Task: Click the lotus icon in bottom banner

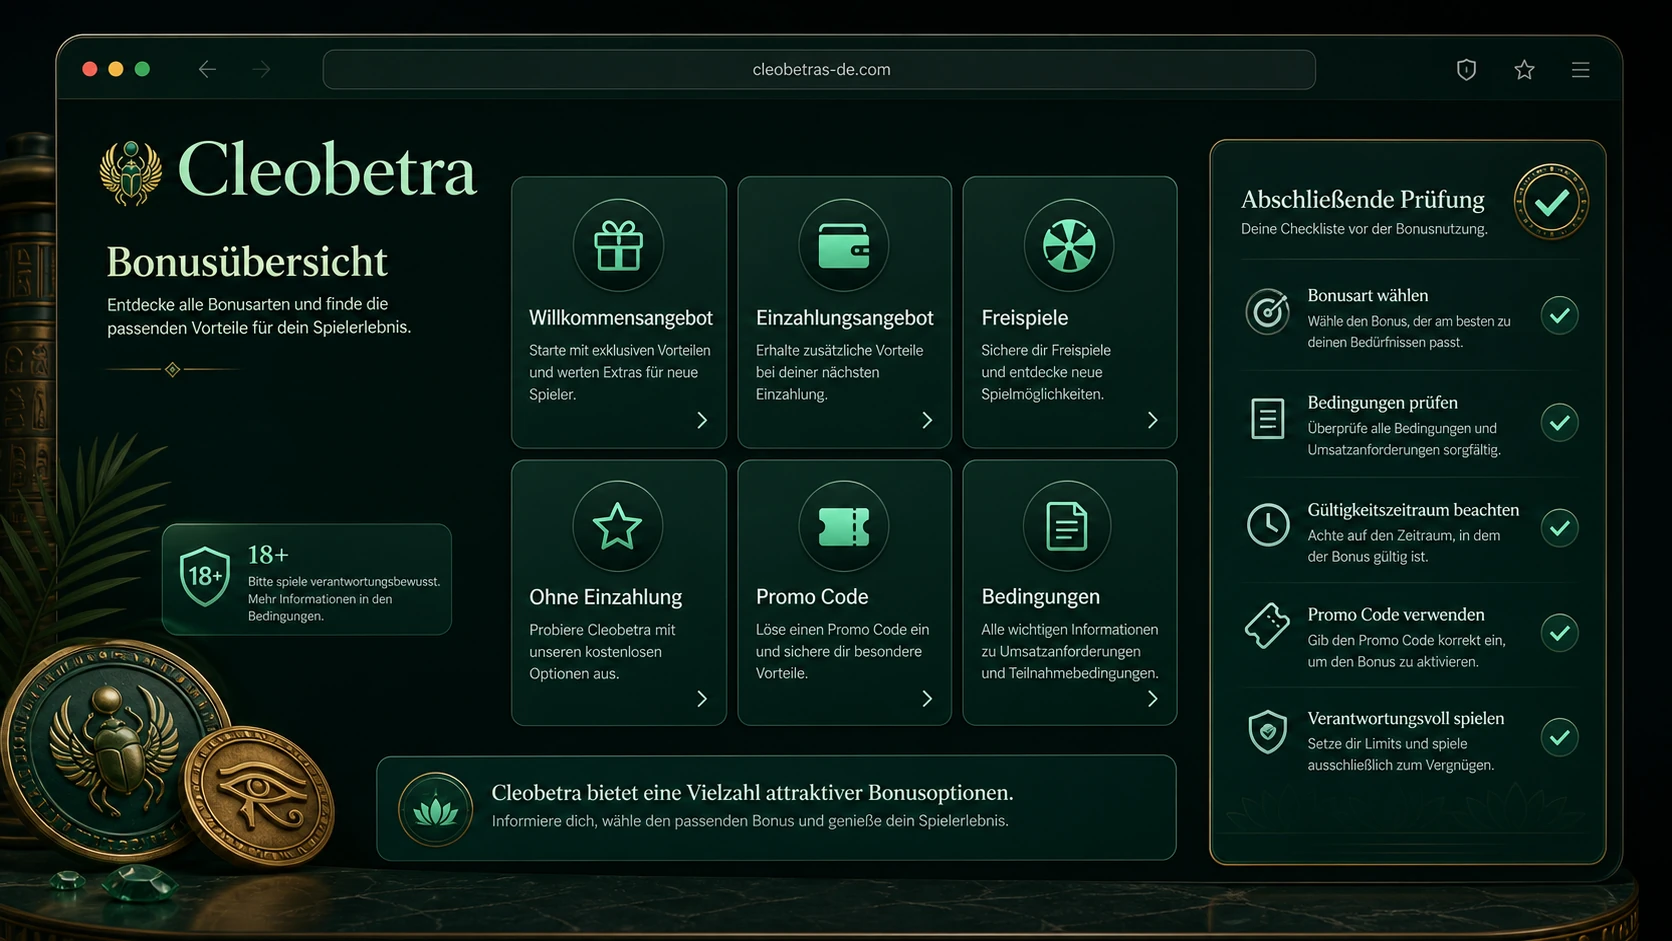Action: pyautogui.click(x=435, y=809)
